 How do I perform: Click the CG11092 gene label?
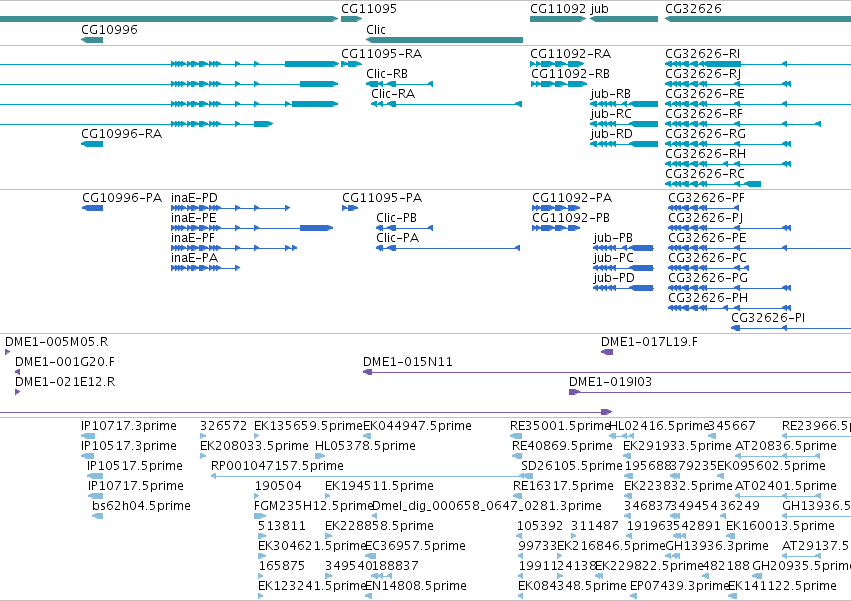point(558,9)
